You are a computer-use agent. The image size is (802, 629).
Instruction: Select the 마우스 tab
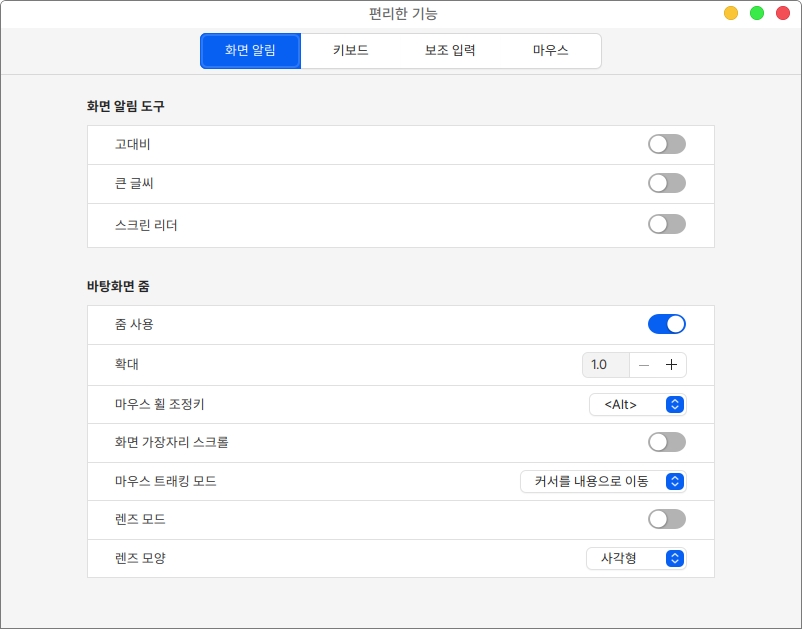(550, 50)
